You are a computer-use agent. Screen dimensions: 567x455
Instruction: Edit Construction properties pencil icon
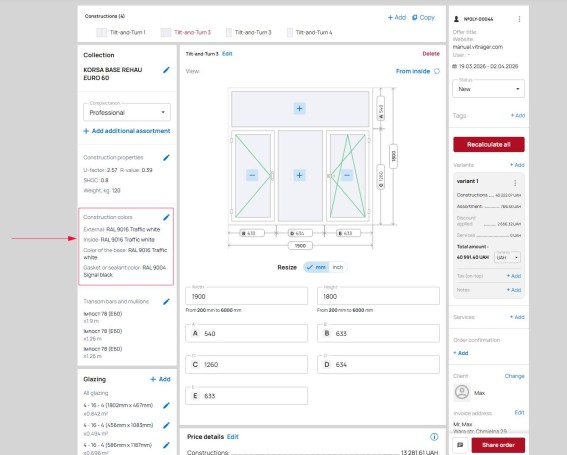[166, 158]
